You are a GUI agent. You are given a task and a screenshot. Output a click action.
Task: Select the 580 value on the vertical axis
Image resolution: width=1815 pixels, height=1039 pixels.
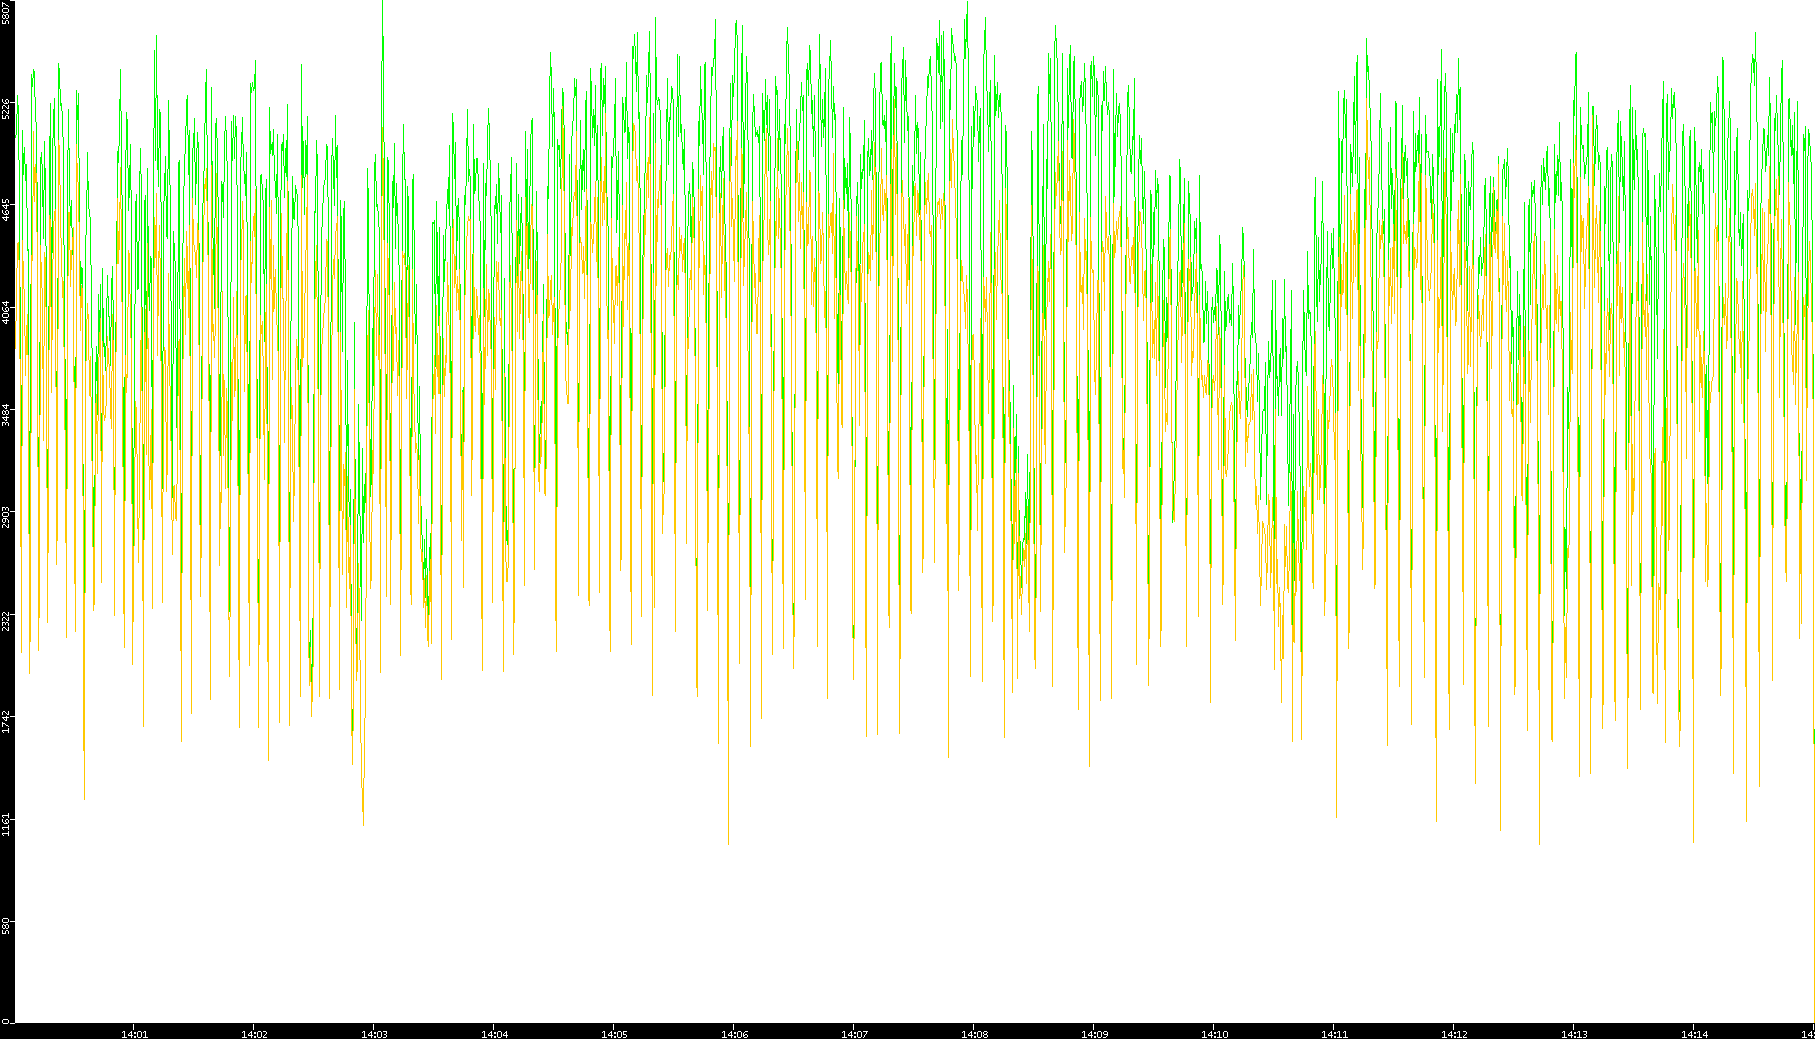pyautogui.click(x=7, y=926)
